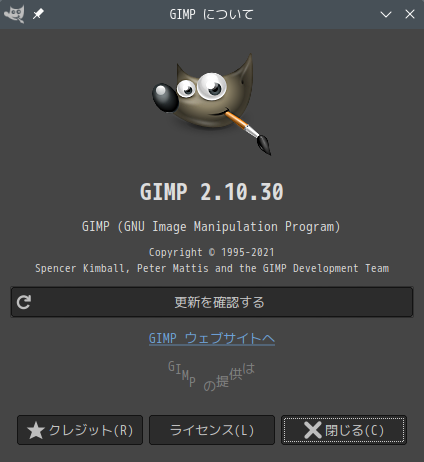Open the Wilber window menu icon in title bar
The width and height of the screenshot is (424, 462).
click(x=14, y=14)
